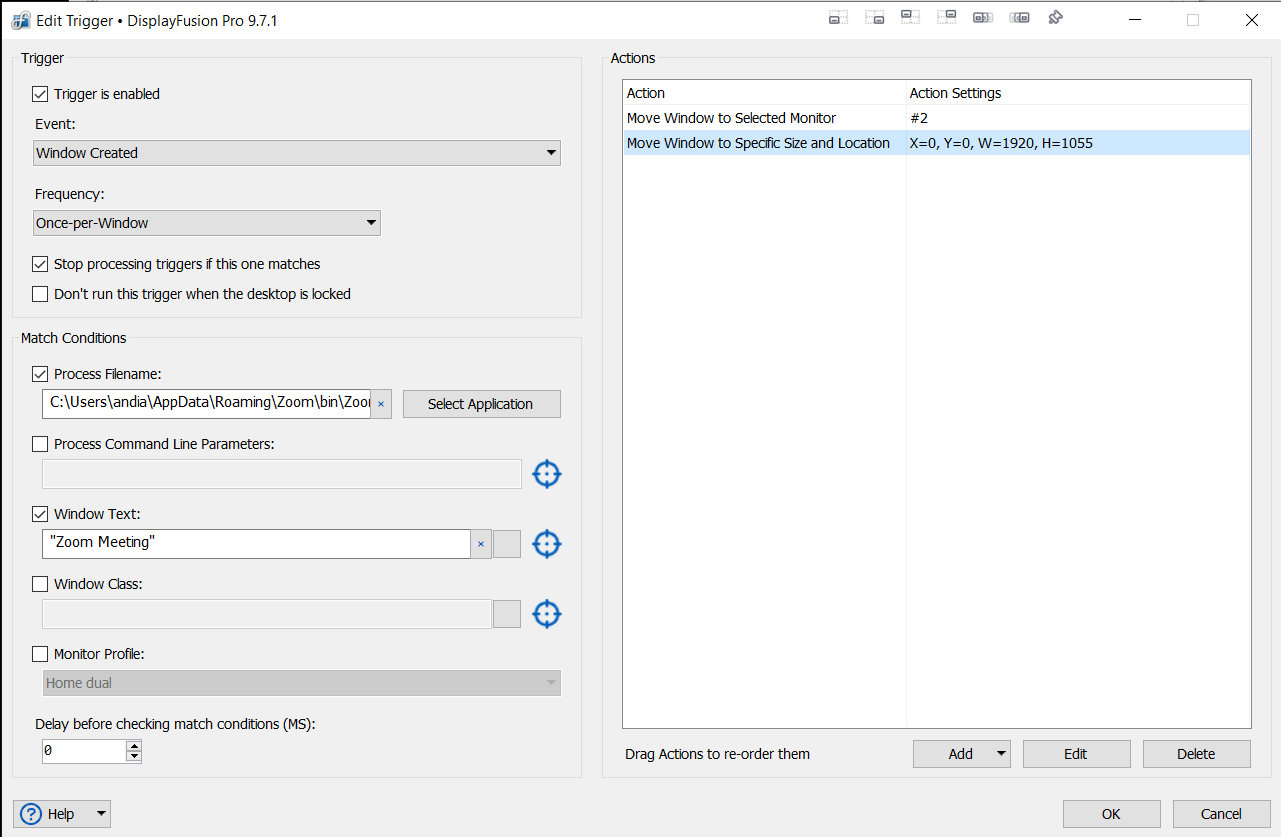The image size is (1281, 837).
Task: Click the move to next monitor titlebar icon
Action: pos(1019,18)
